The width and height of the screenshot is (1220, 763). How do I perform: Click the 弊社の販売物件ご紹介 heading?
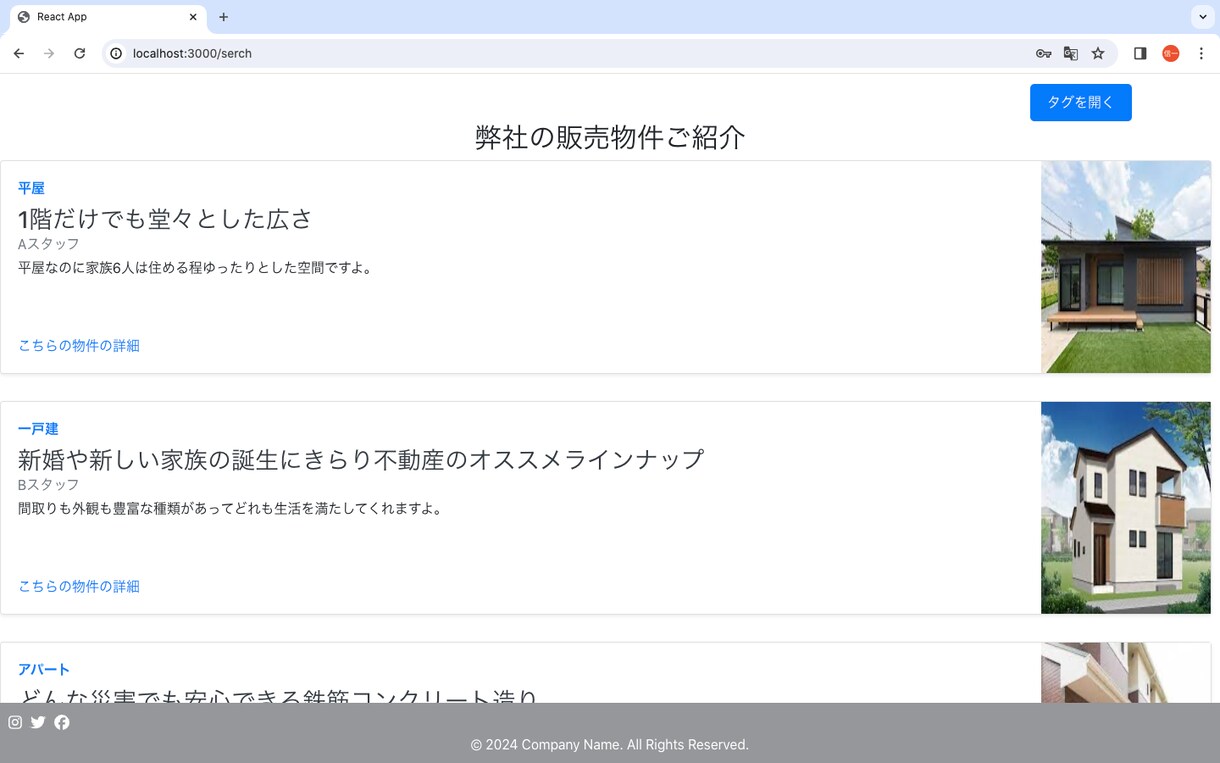[x=610, y=137]
